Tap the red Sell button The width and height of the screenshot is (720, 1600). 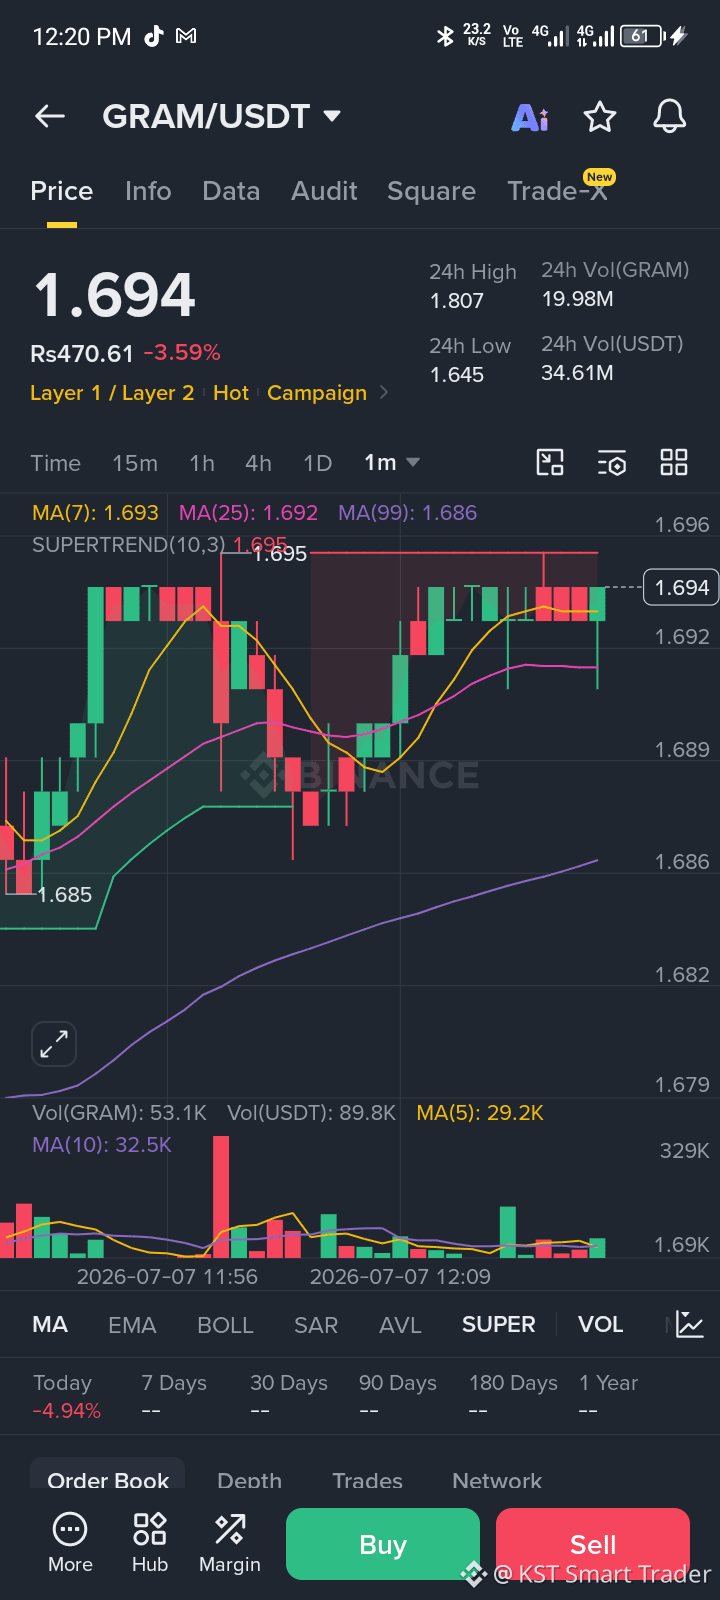click(x=593, y=1544)
